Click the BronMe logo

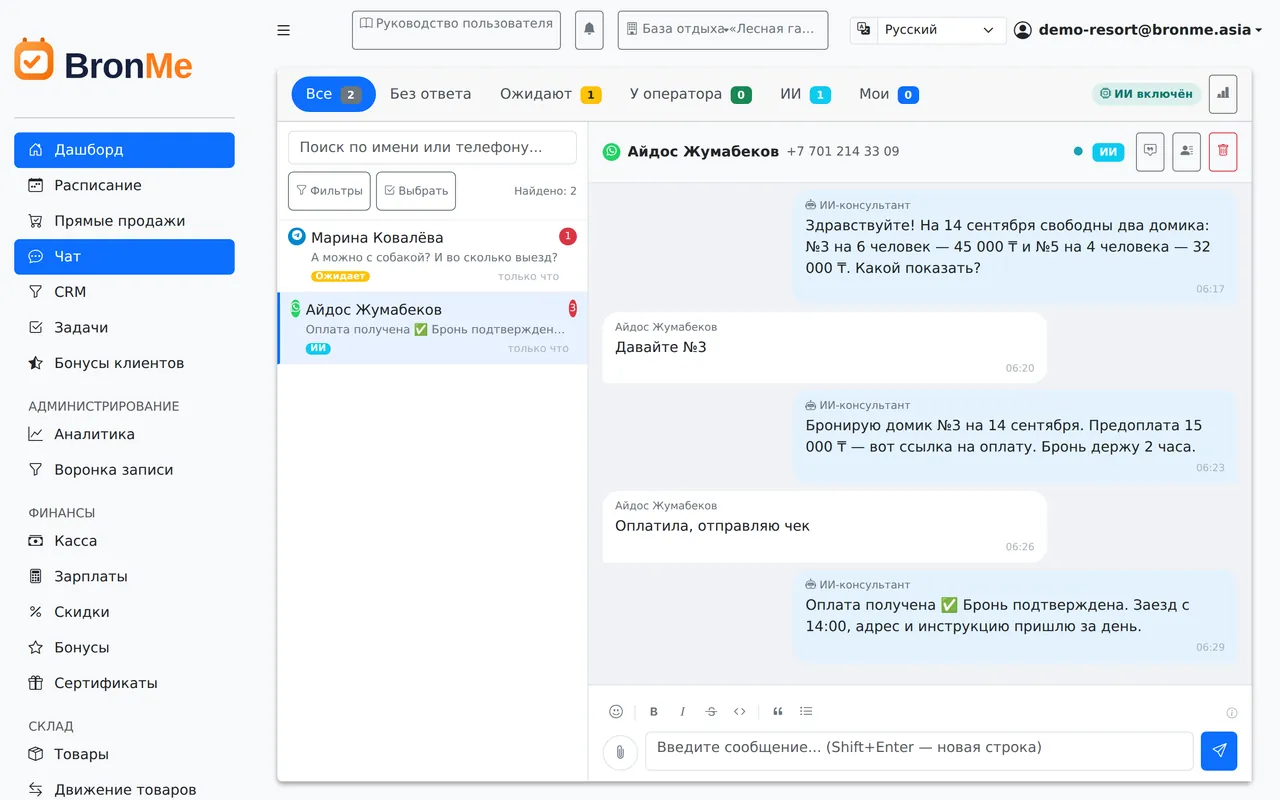click(x=104, y=62)
